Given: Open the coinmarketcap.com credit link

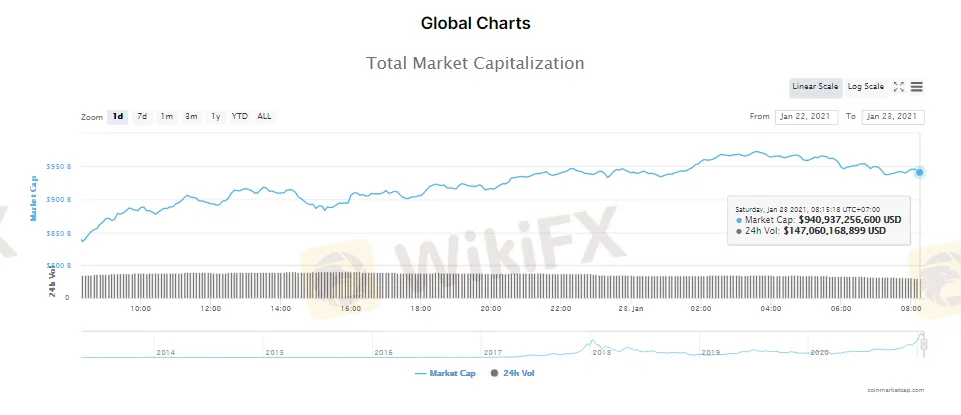Looking at the screenshot, I should (896, 391).
